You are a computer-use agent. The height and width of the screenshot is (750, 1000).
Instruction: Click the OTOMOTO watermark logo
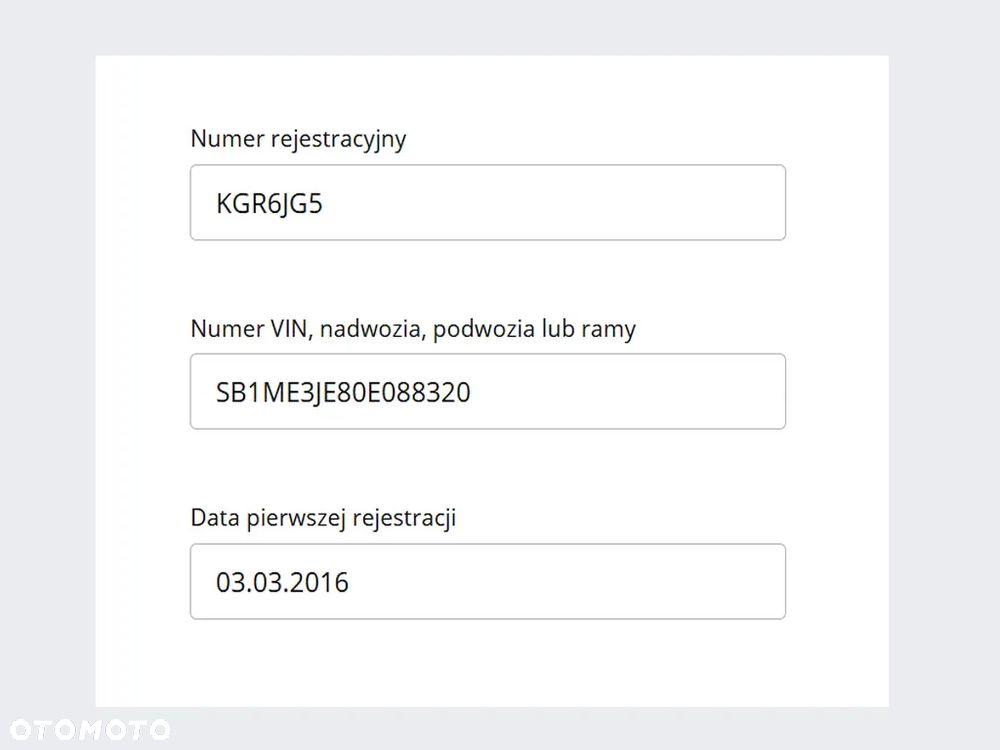88,729
